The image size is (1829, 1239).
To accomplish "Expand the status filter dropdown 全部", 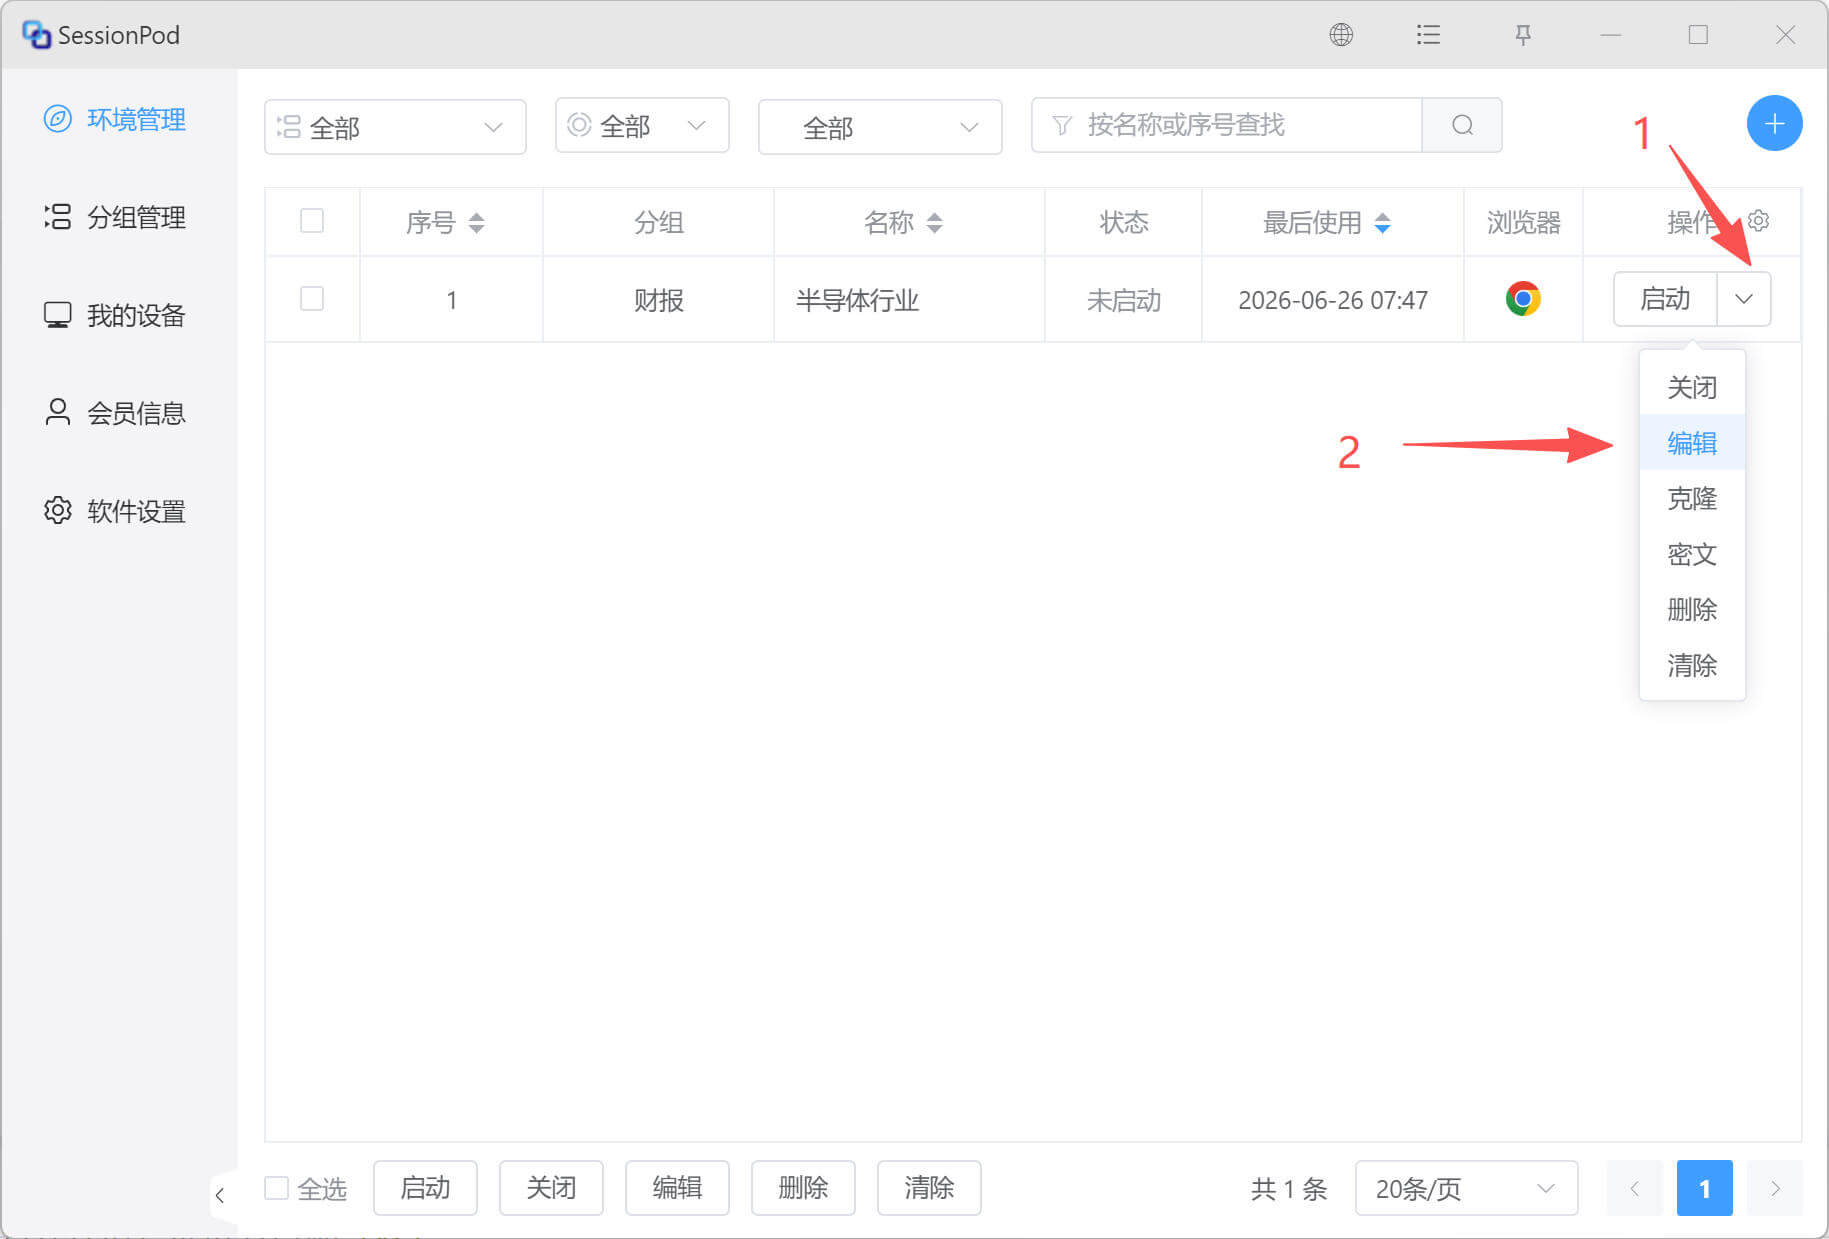I will (x=642, y=125).
